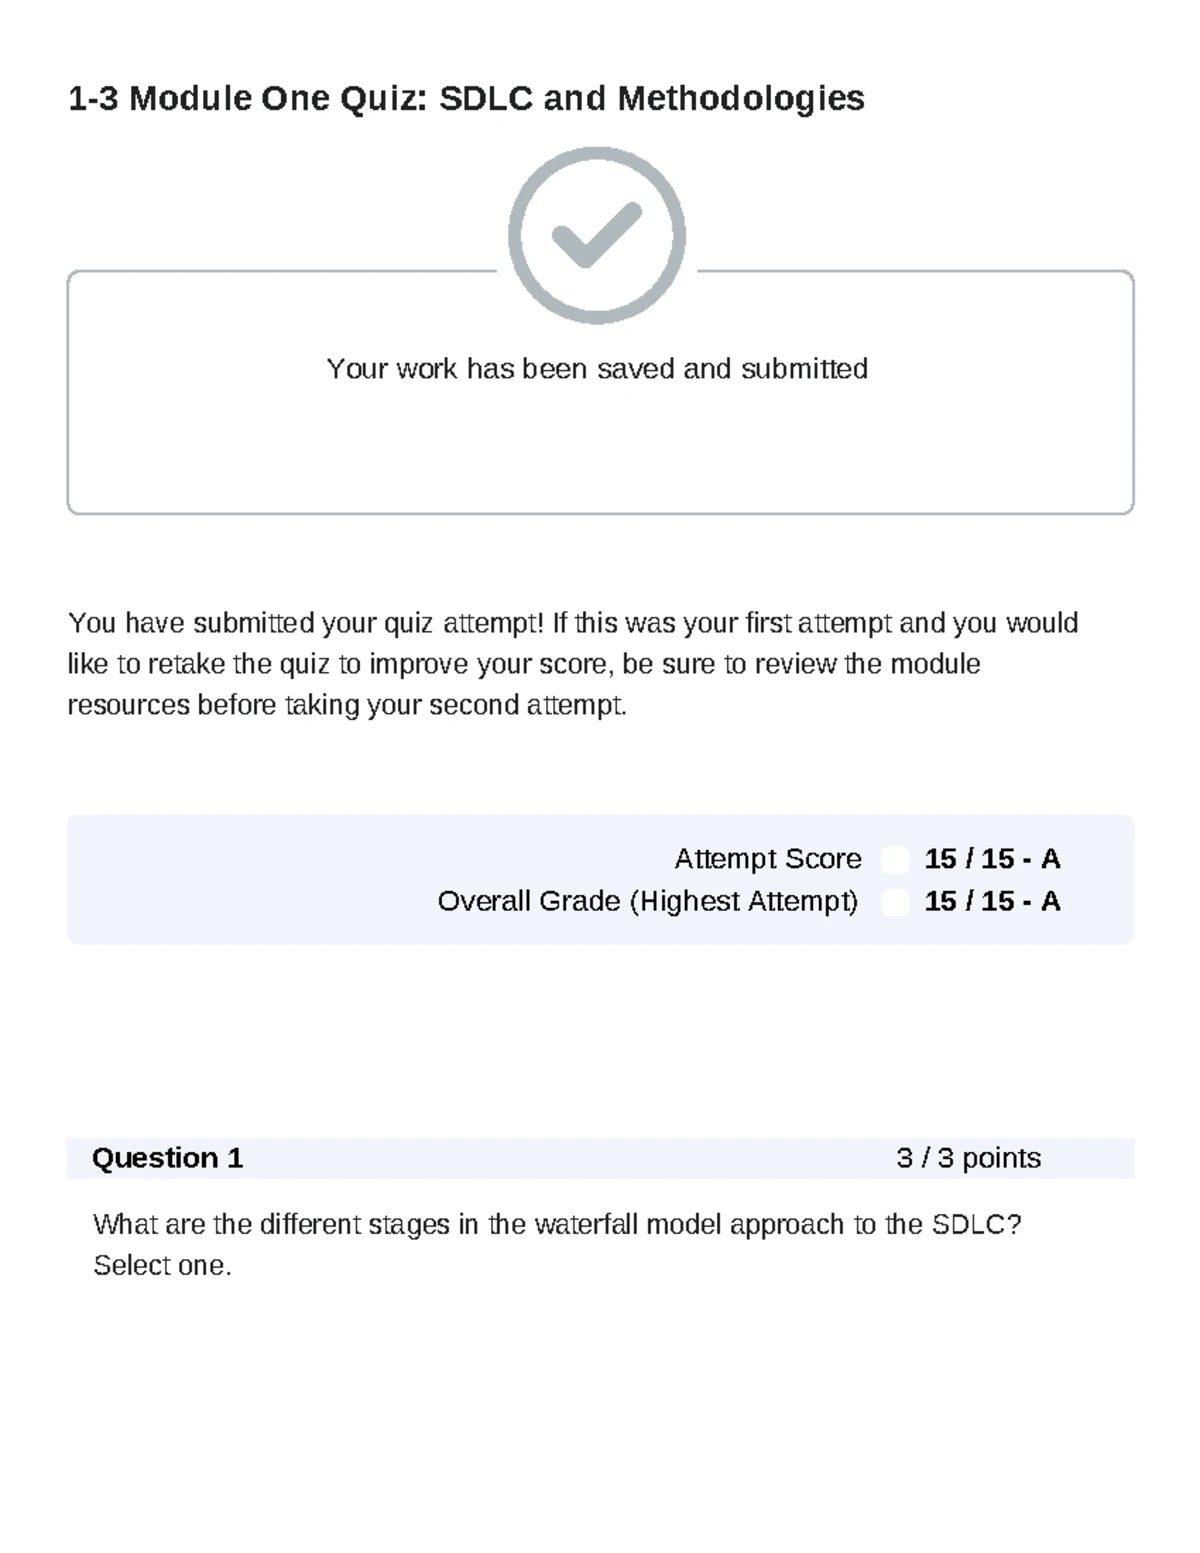Viewport: 1200px width, 1553px height.
Task: Click the 'Your work has been saved' message
Action: [597, 369]
